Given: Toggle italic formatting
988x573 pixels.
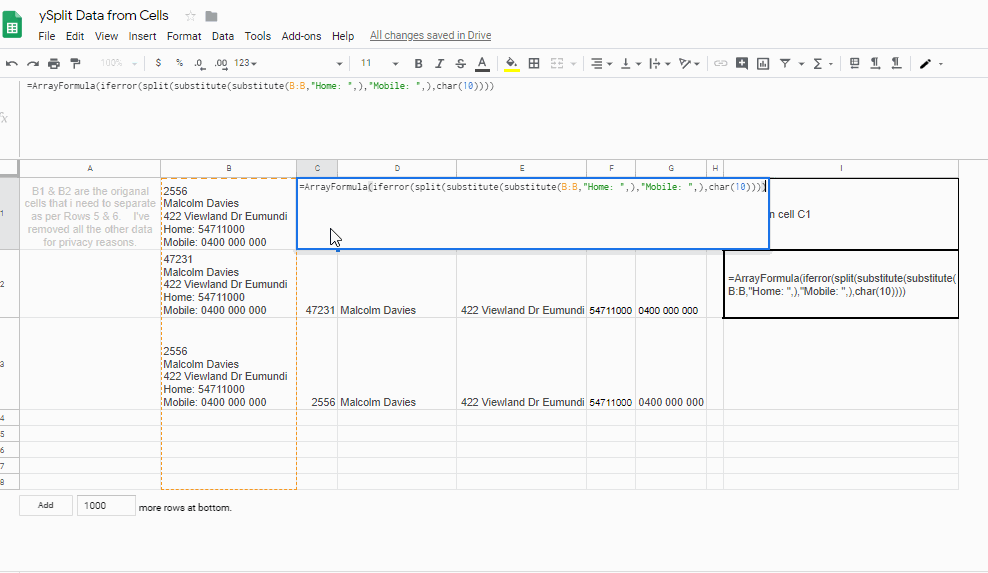Looking at the screenshot, I should (x=439, y=63).
